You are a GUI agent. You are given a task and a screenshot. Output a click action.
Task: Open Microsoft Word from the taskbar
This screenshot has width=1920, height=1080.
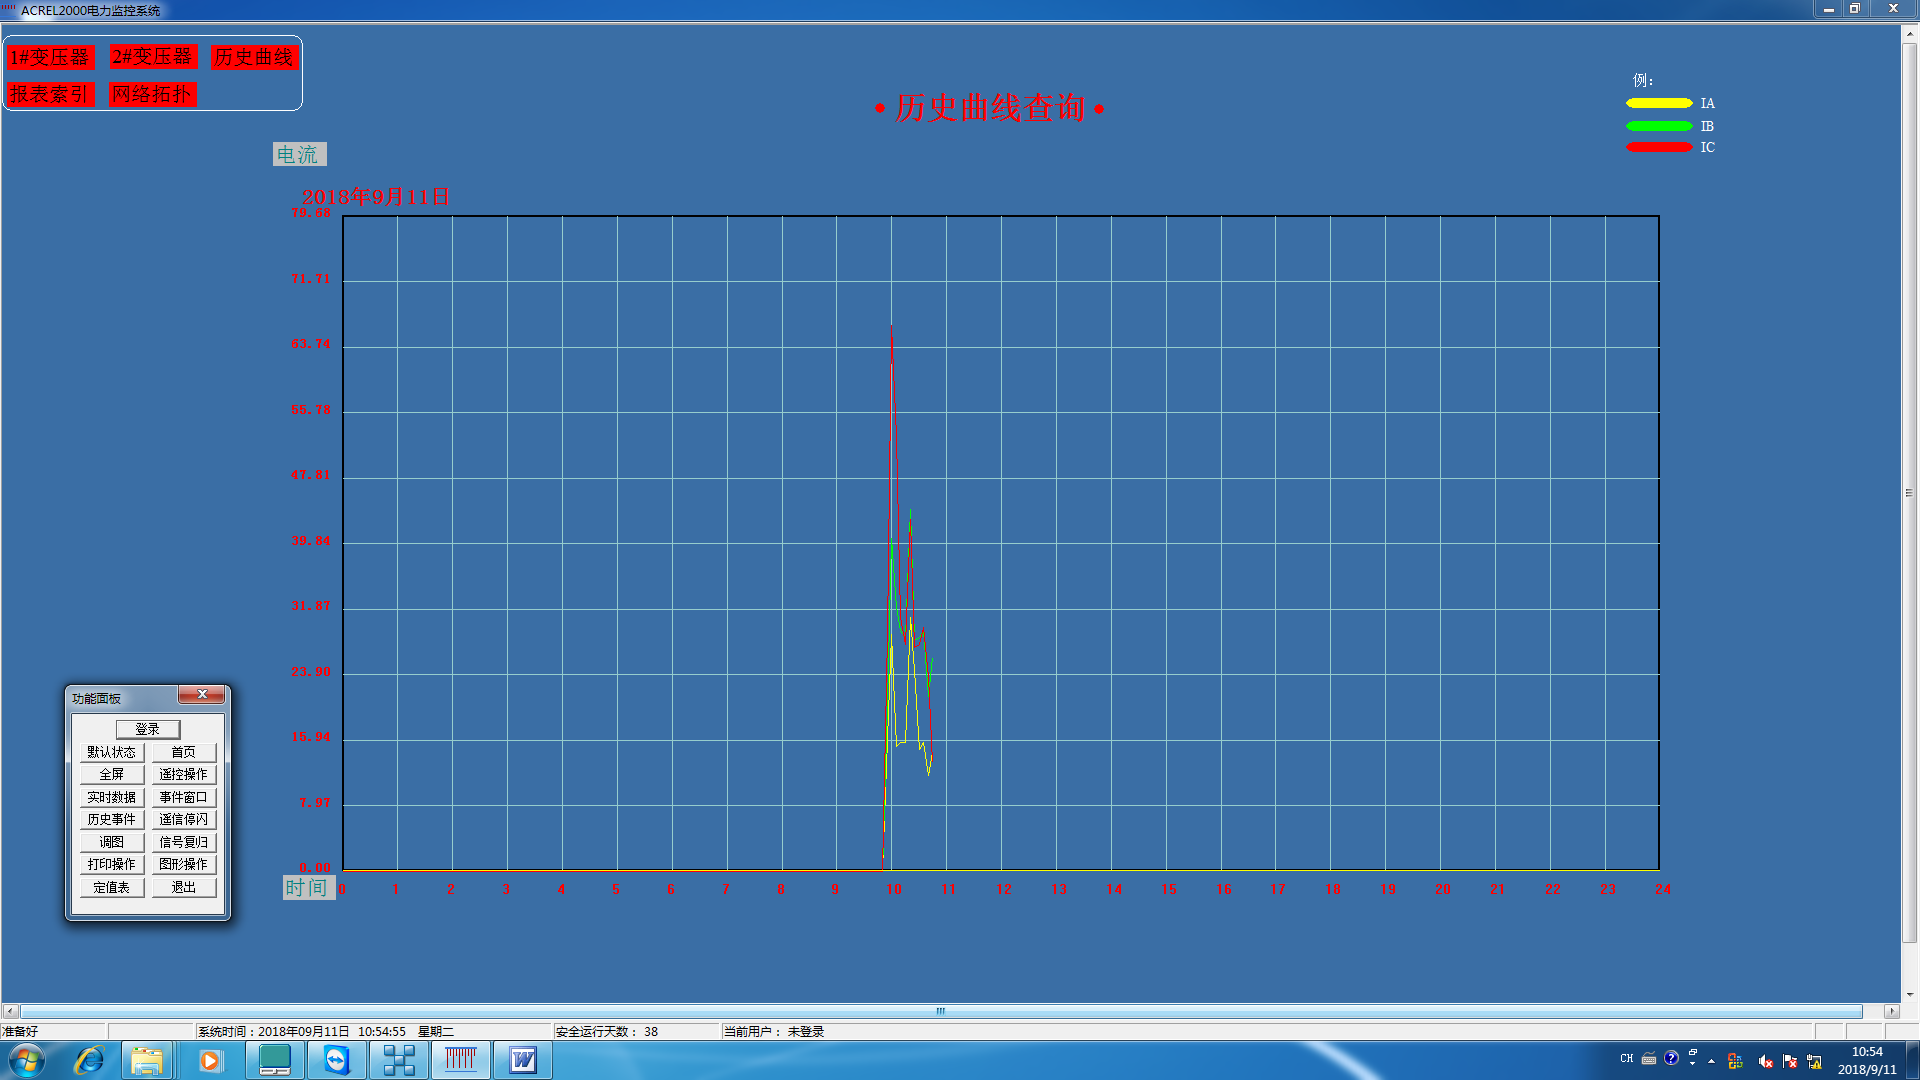click(522, 1060)
